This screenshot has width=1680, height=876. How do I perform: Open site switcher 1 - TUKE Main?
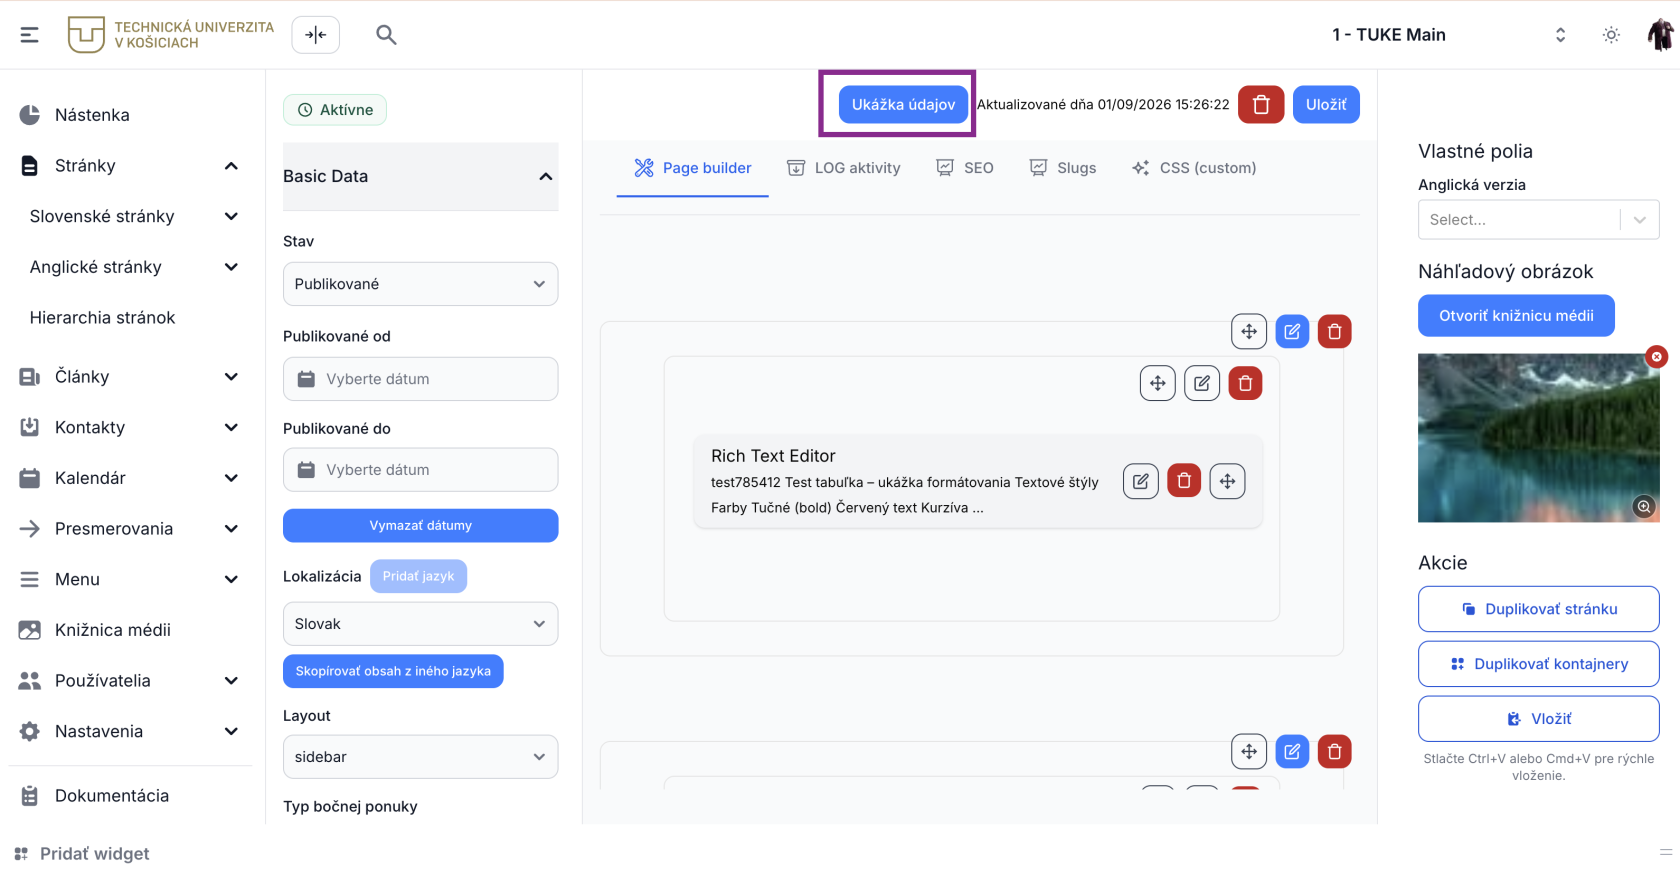pos(1448,35)
